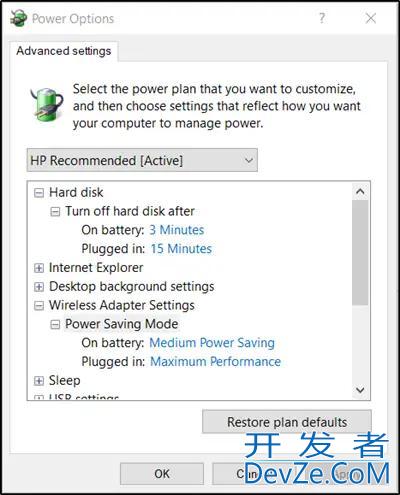Collapse Wireless Adapter Settings node
The image size is (400, 495).
39,306
